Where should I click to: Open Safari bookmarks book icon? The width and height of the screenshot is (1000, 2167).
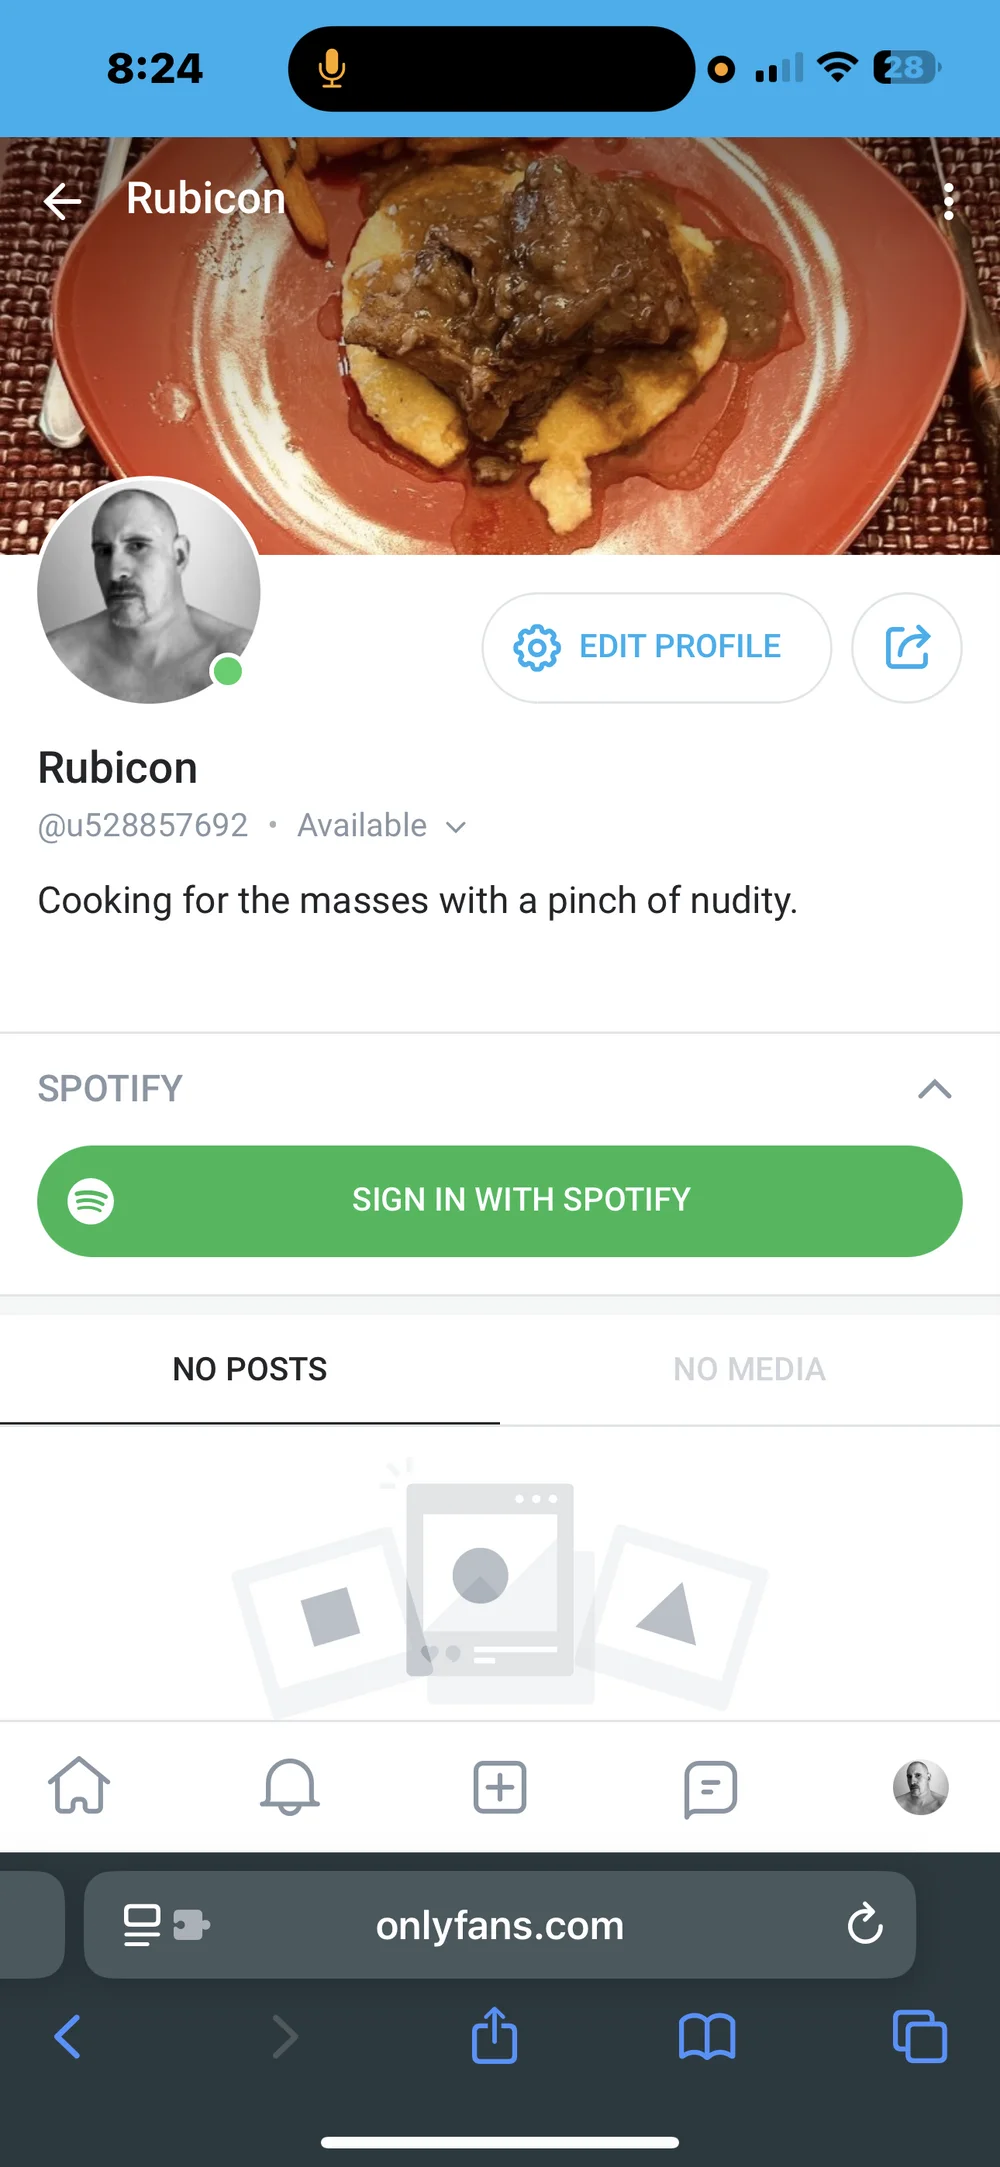[x=706, y=2036]
